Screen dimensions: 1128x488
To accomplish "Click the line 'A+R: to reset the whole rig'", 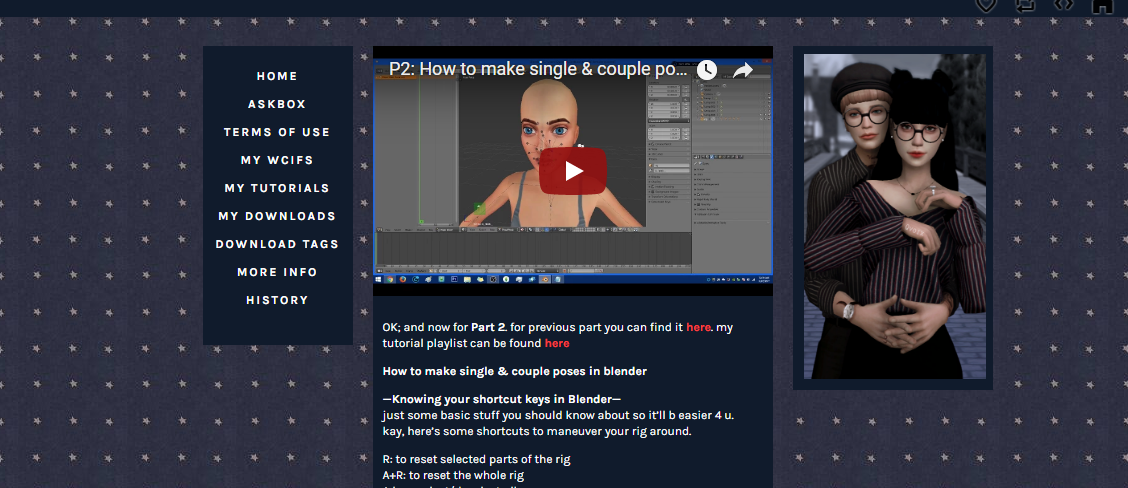I will (453, 475).
